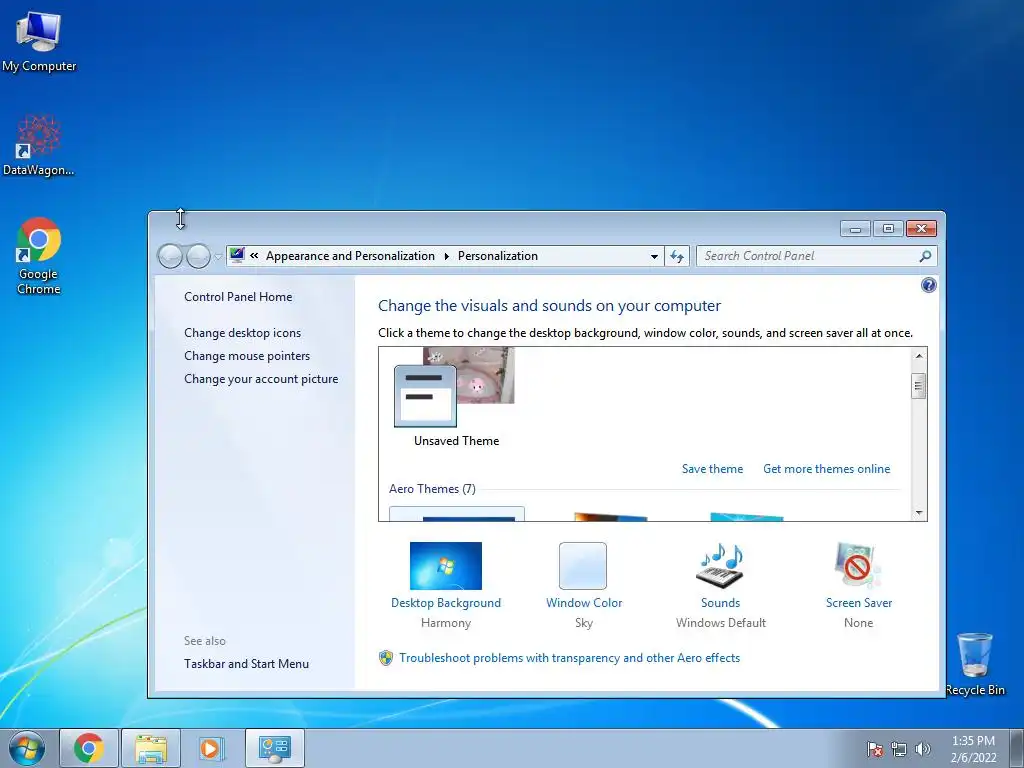Viewport: 1024px width, 768px height.
Task: Click the theme list scrollbar thumb
Action: (x=918, y=386)
